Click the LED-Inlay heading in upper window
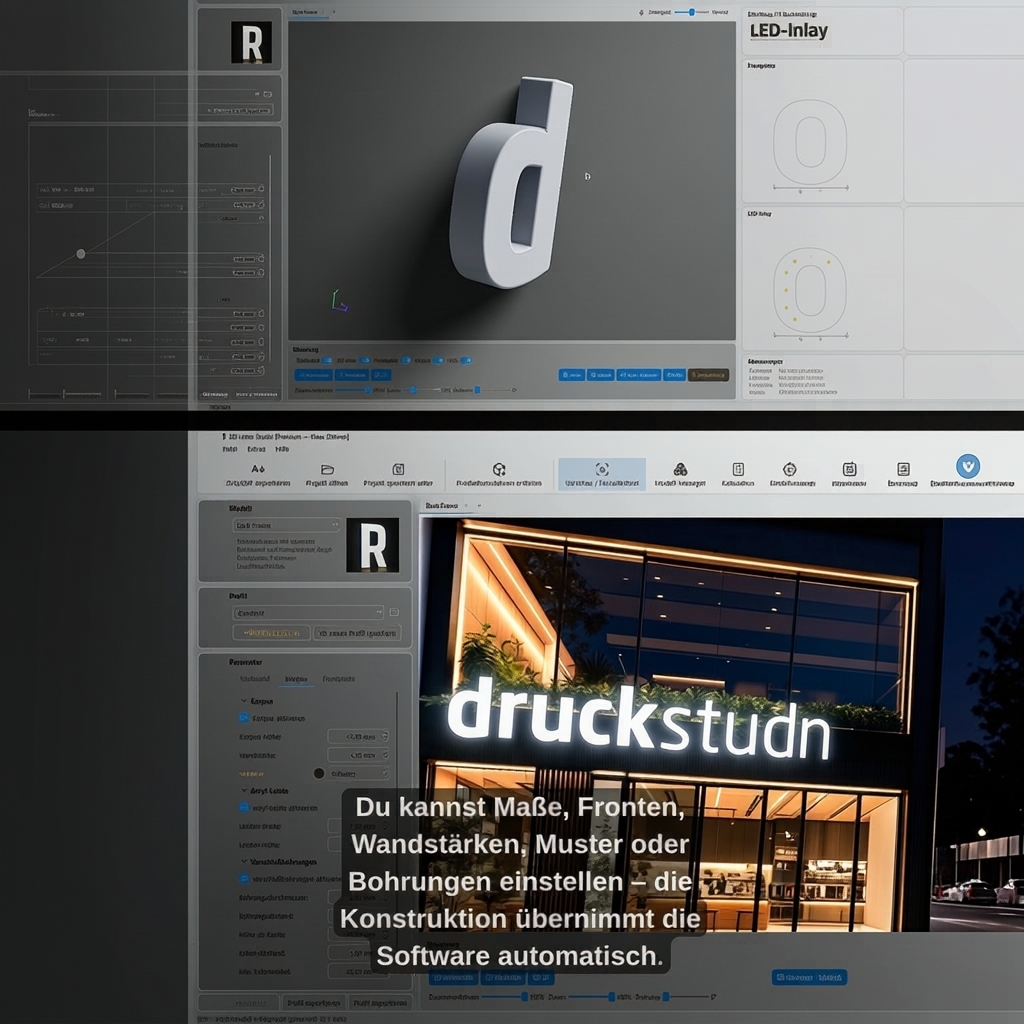This screenshot has height=1024, width=1024. [x=789, y=31]
